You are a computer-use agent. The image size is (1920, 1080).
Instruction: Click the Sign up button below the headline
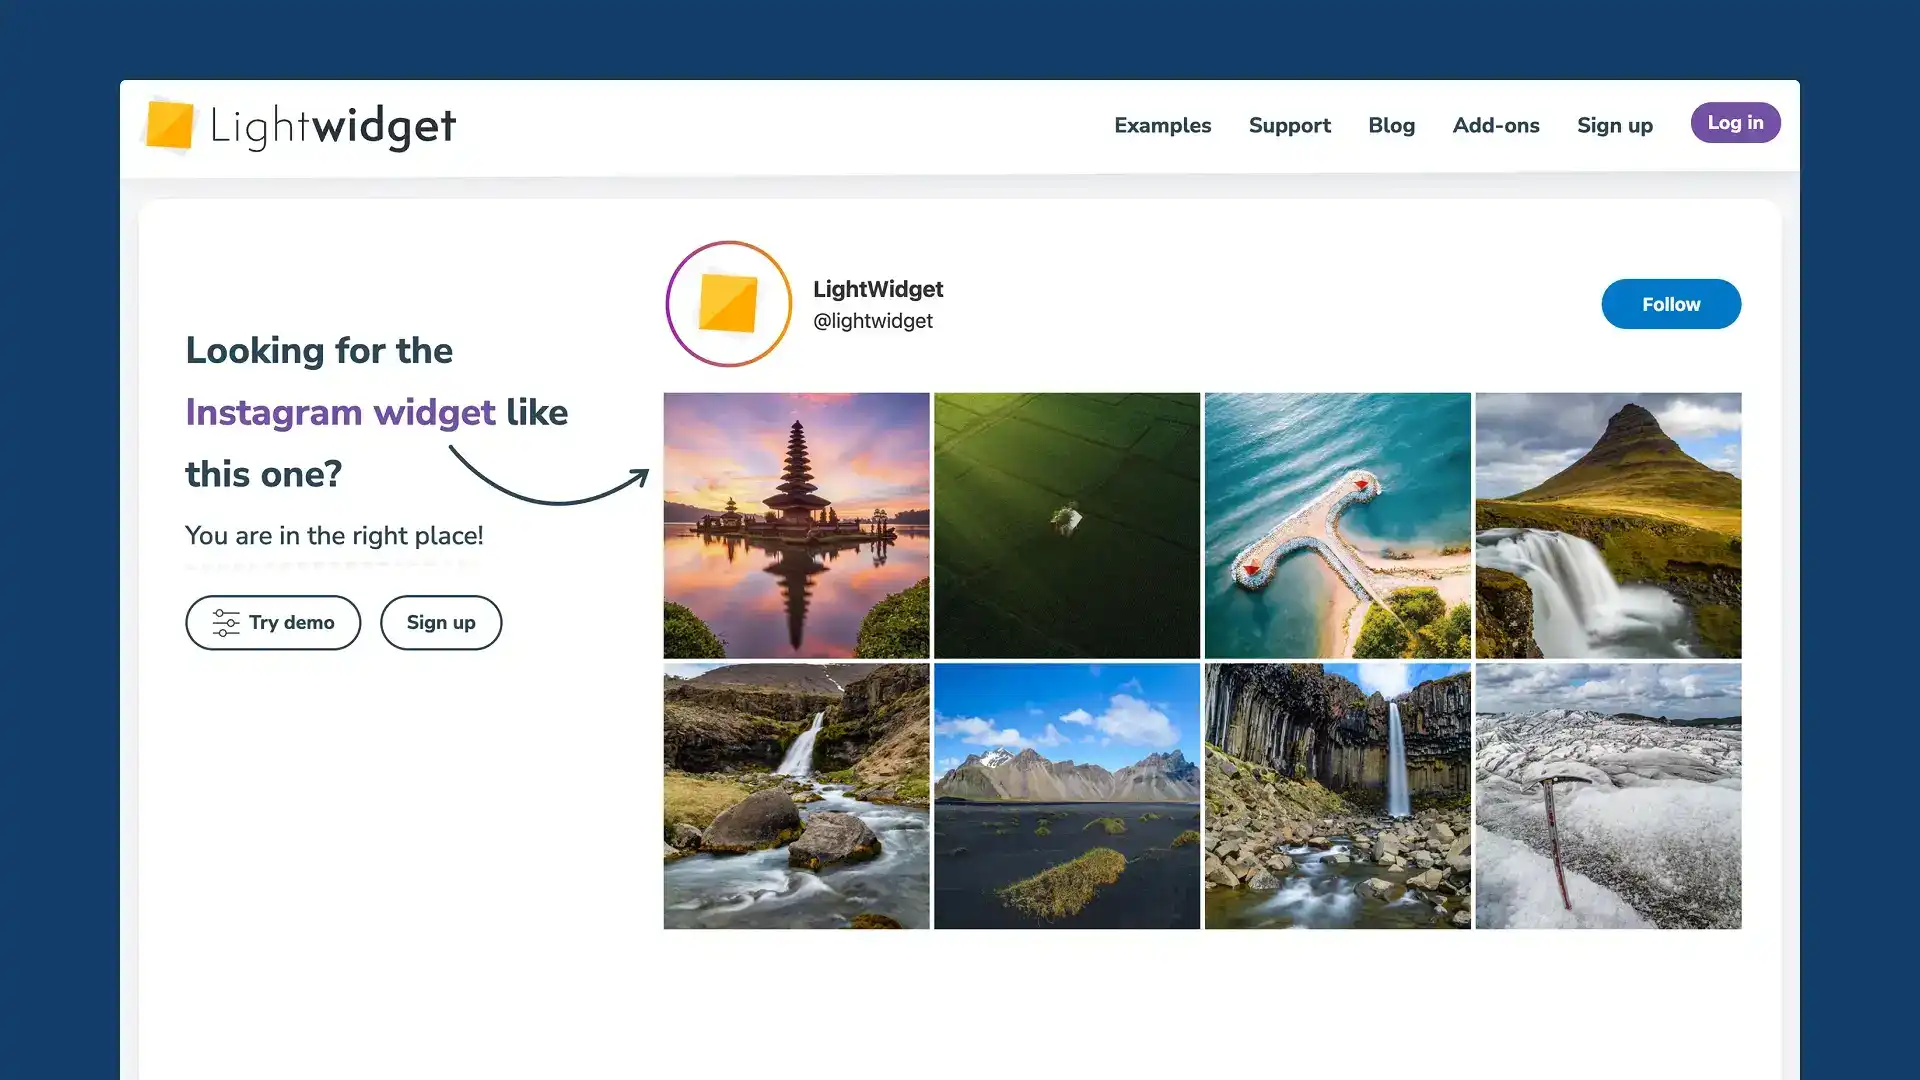440,622
